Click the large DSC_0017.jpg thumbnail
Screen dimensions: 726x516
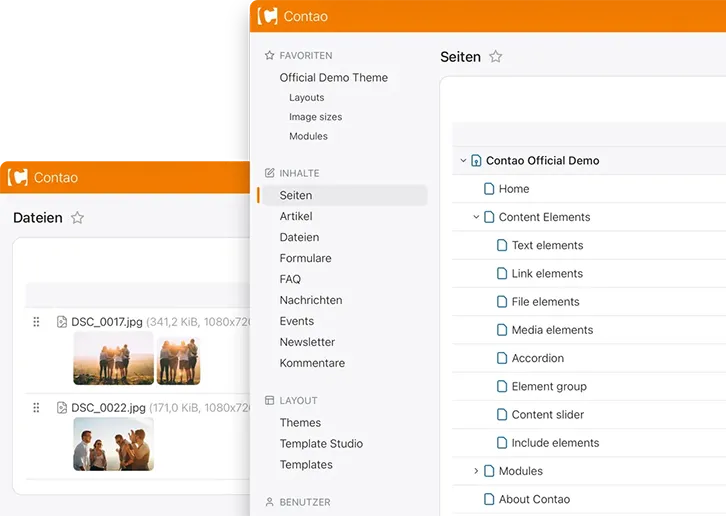click(113, 358)
